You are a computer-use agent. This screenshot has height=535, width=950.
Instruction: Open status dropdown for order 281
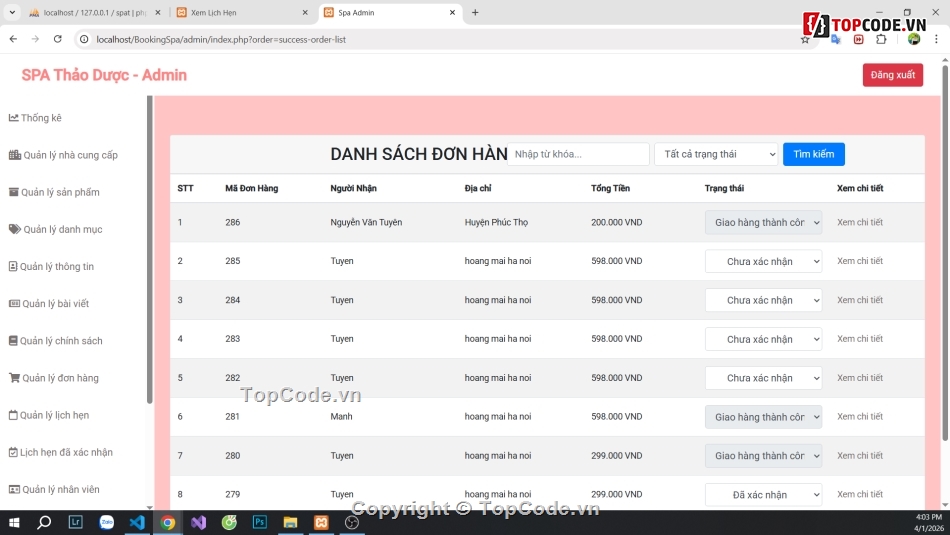pos(763,417)
